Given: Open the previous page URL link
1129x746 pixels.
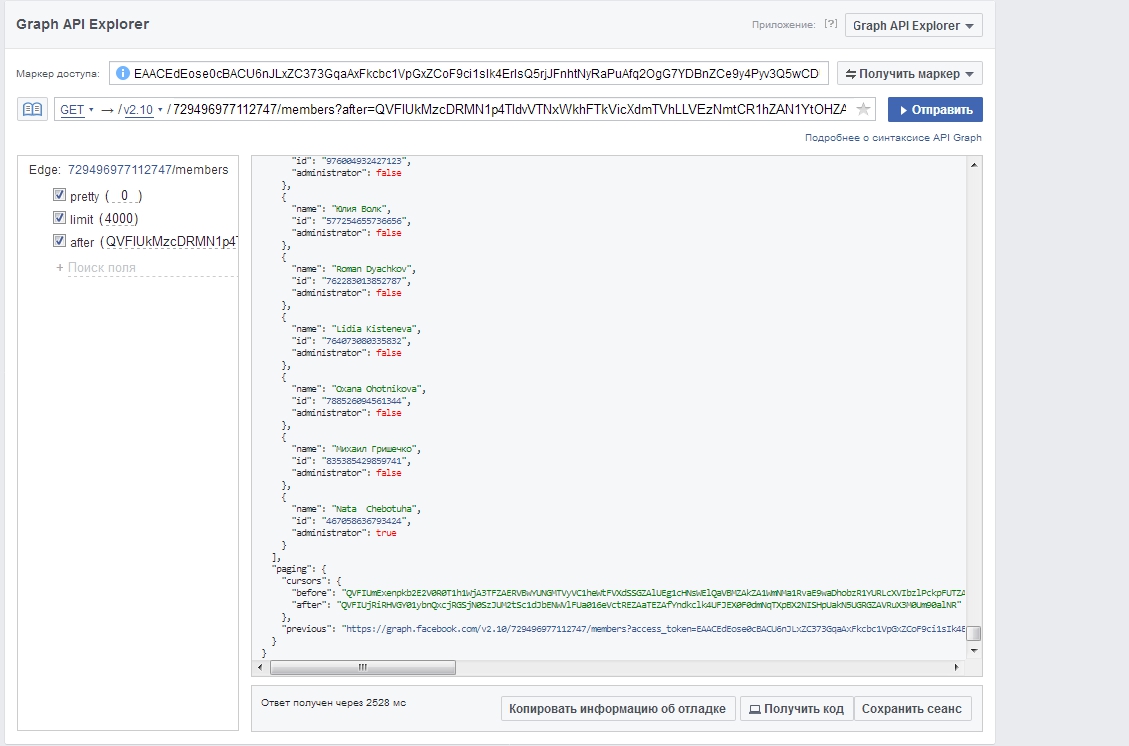Looking at the screenshot, I should 655,629.
